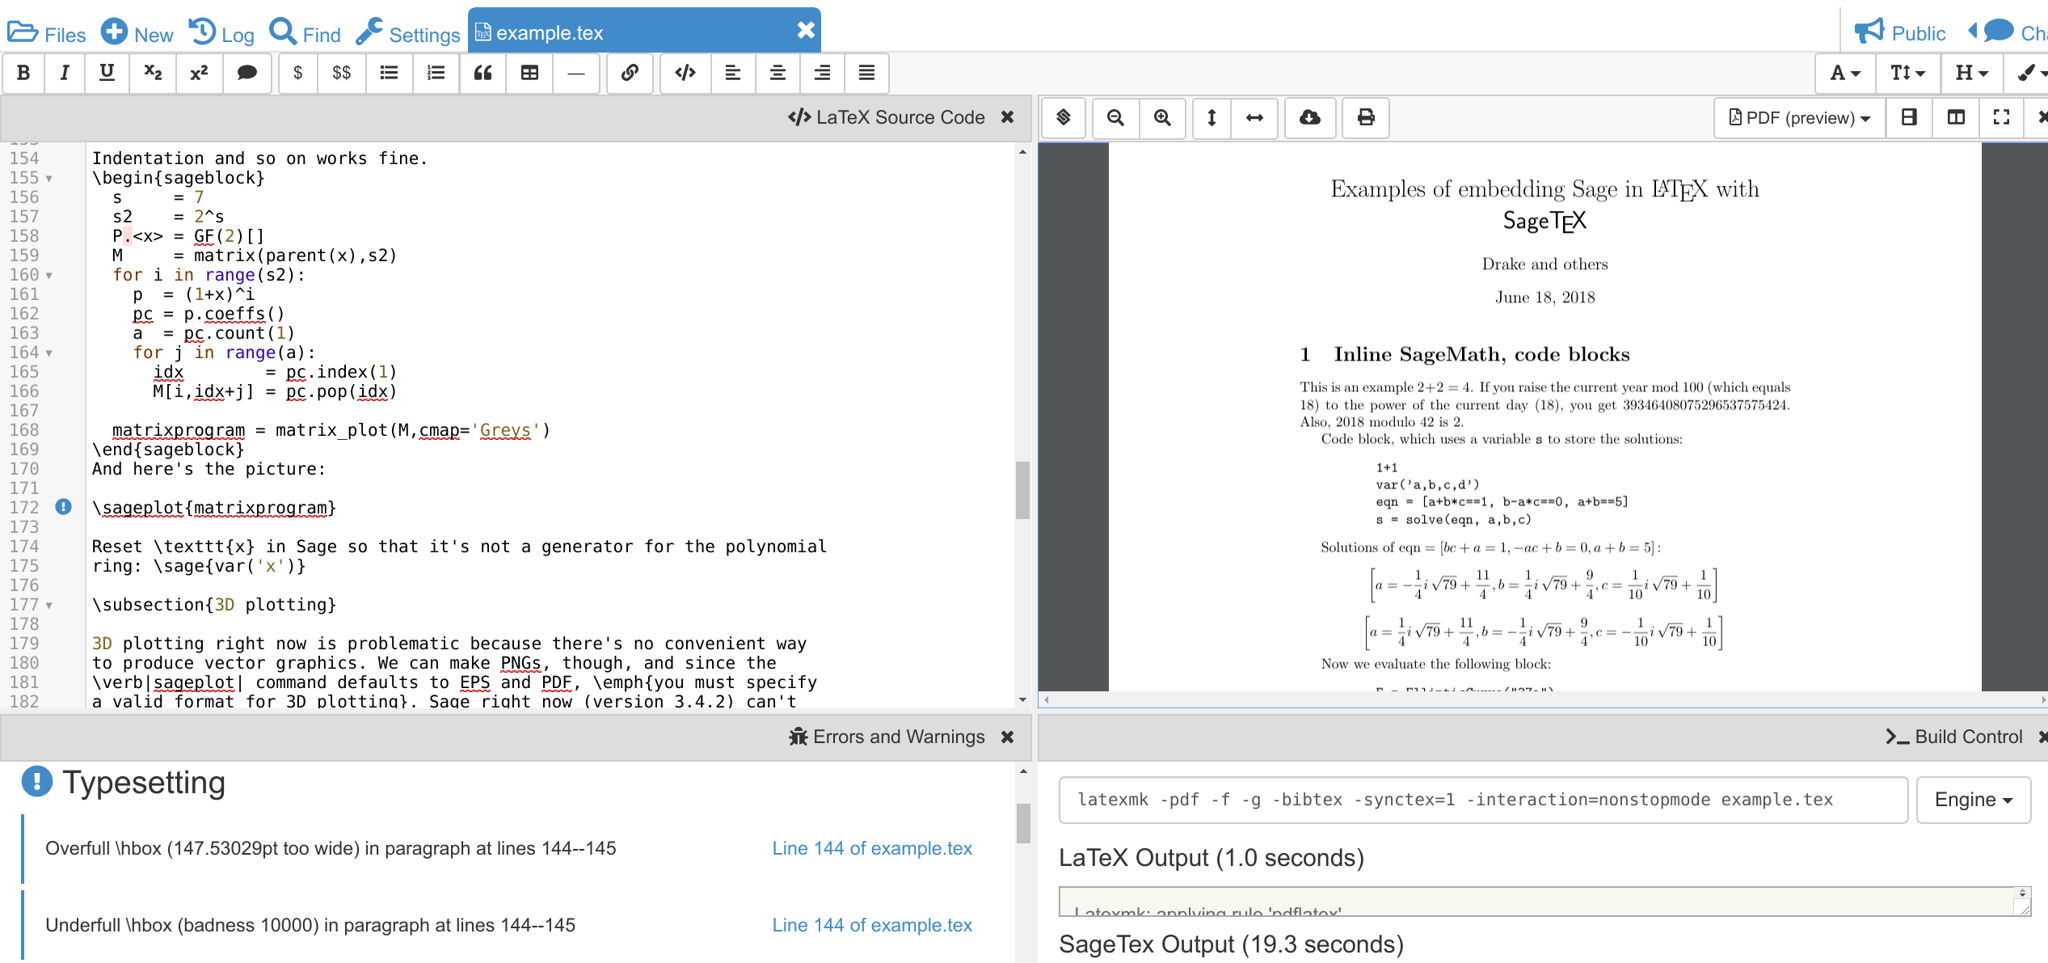Open Line 144 link for Underfull hbox
This screenshot has width=2048, height=963.
[872, 925]
